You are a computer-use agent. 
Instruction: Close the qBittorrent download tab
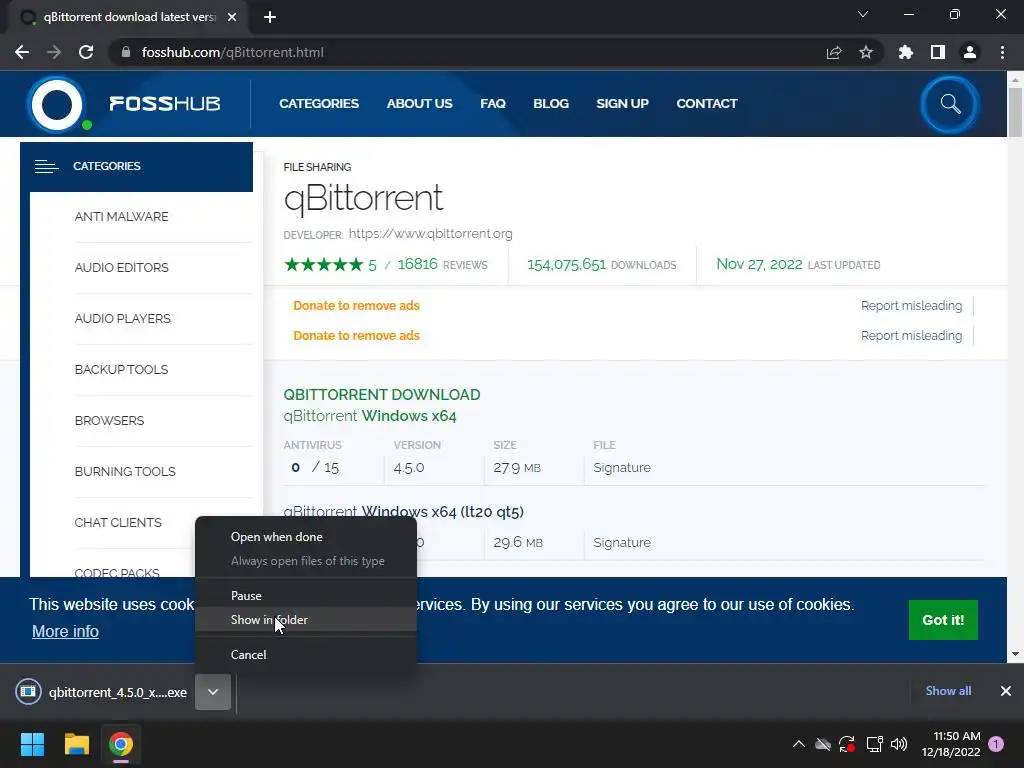[x=232, y=17]
